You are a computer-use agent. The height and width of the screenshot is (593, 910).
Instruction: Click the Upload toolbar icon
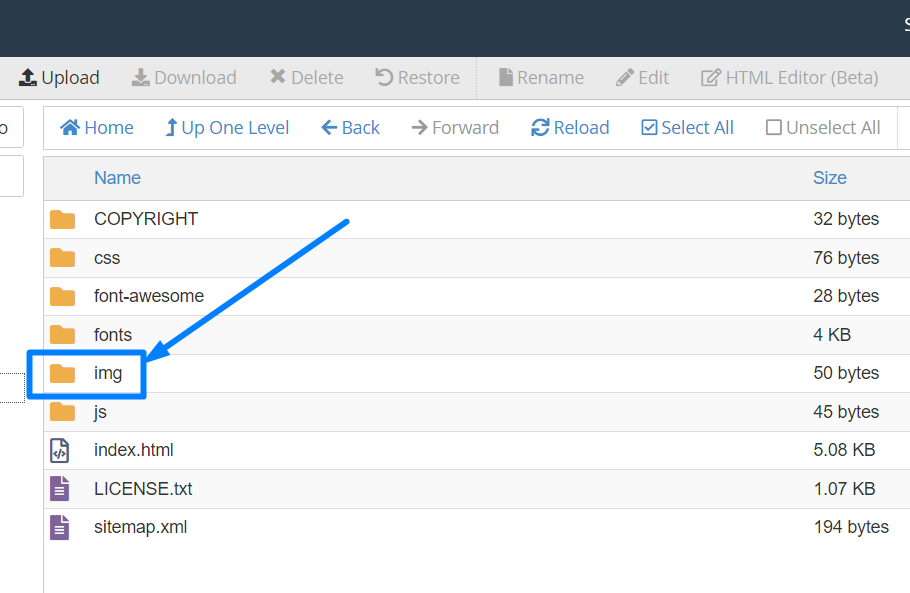point(28,78)
